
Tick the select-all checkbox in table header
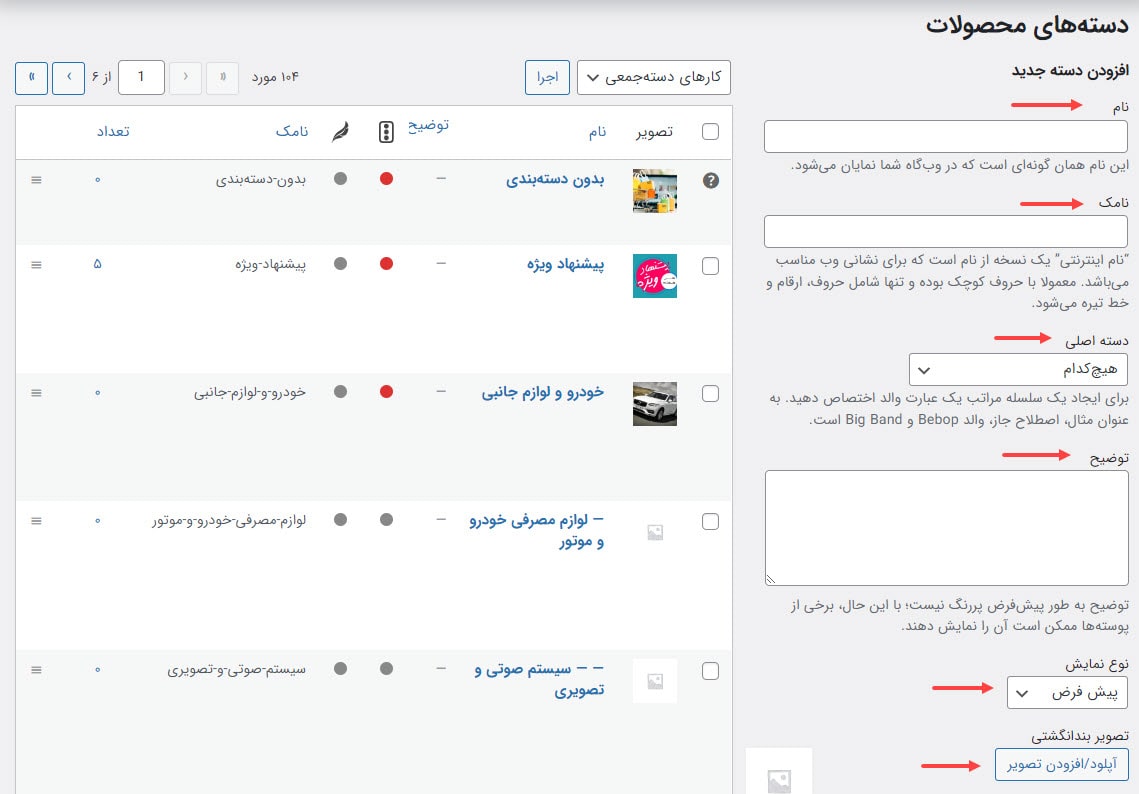tap(711, 132)
